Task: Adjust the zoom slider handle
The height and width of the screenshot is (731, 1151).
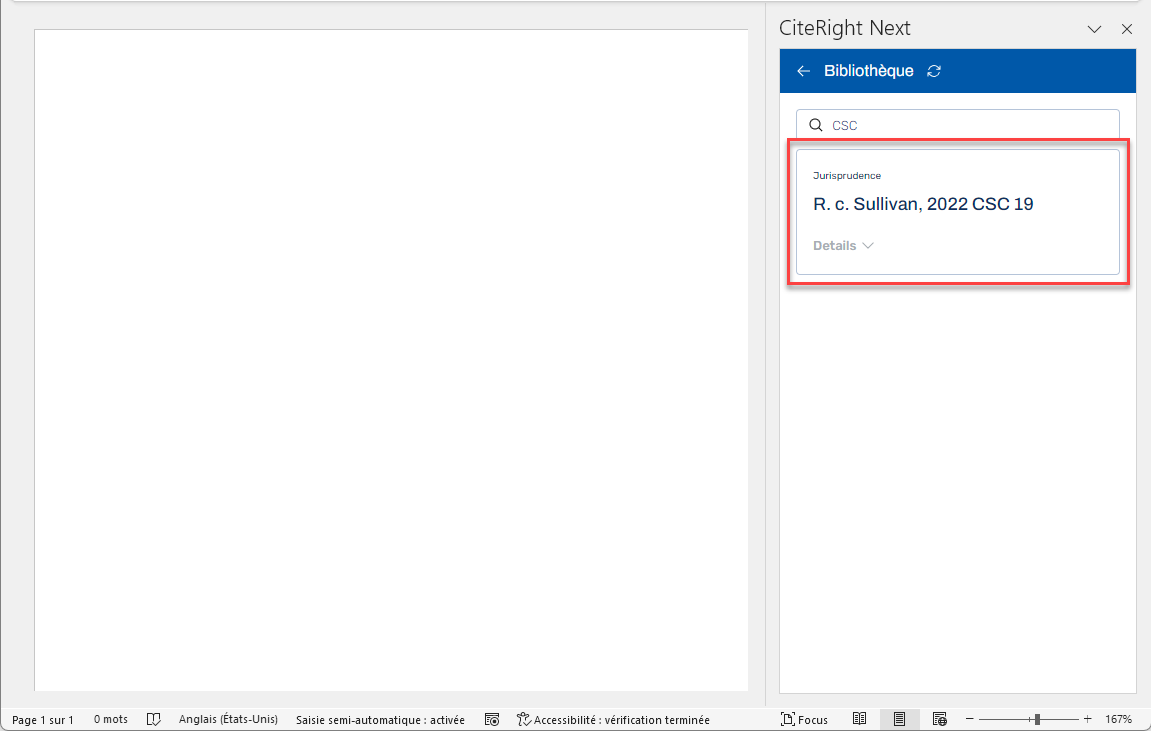Action: [x=1037, y=719]
